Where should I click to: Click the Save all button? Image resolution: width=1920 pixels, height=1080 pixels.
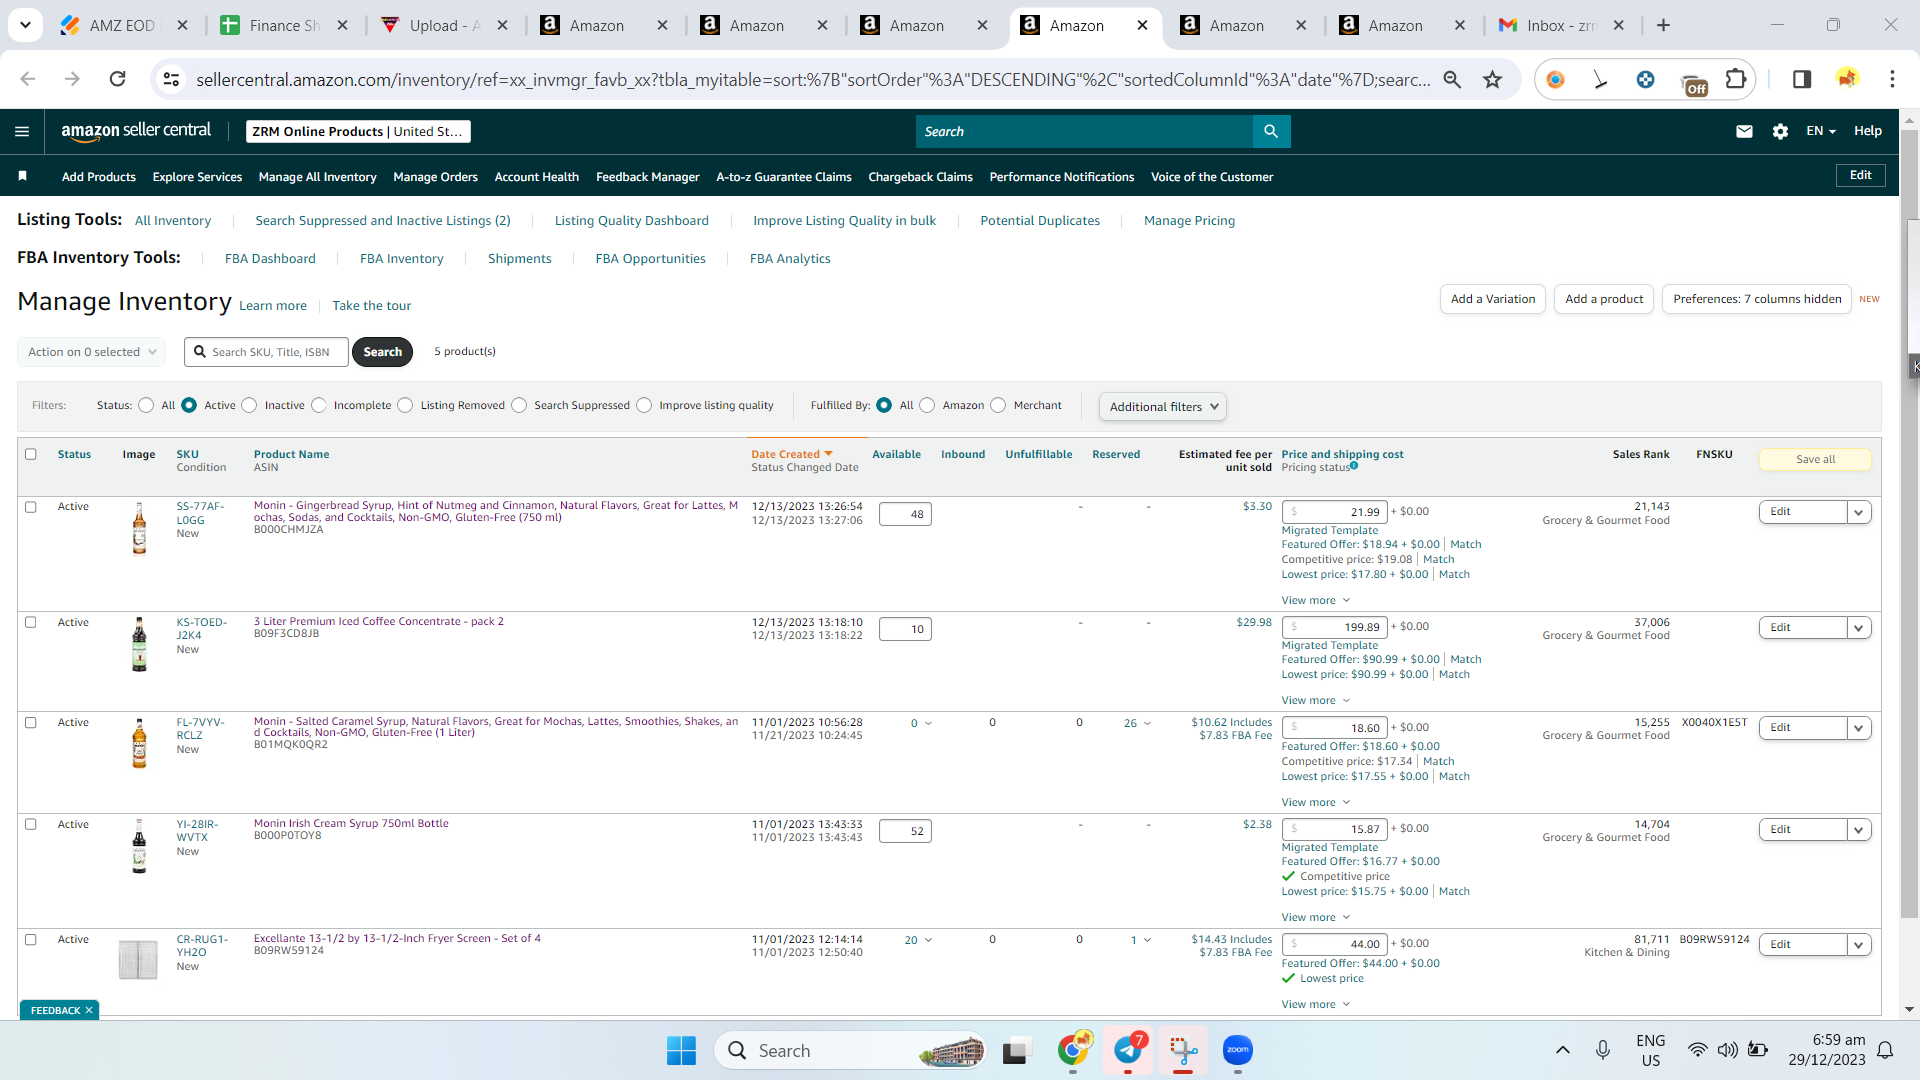(1815, 459)
